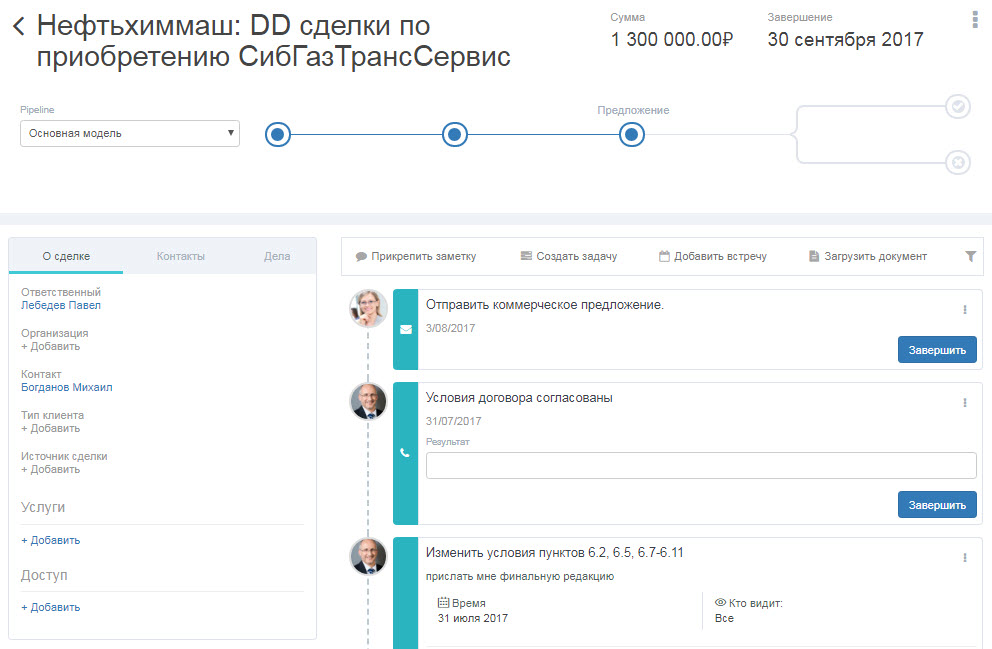Viewport: 992px width, 649px height.
Task: Open options menu for 'Условия договора согласованы' task
Action: pos(965,403)
